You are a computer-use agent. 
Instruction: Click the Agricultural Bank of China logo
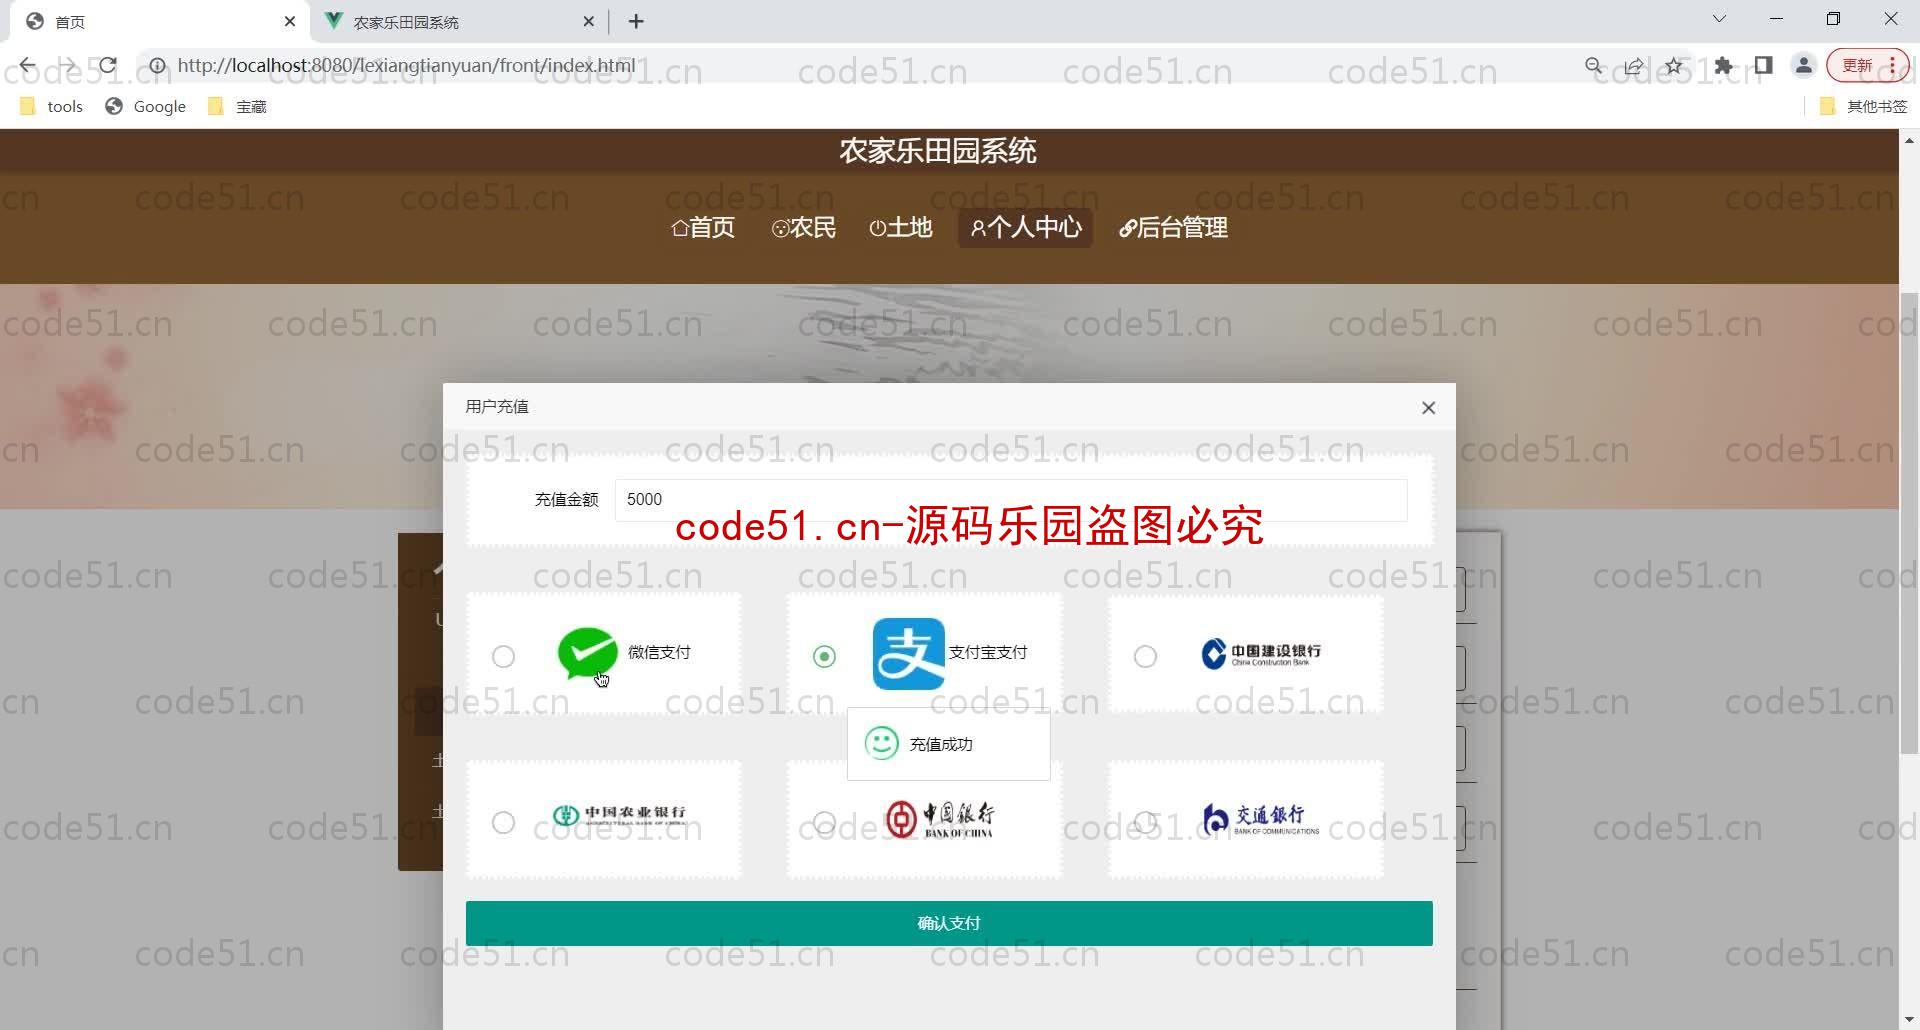[x=619, y=816]
